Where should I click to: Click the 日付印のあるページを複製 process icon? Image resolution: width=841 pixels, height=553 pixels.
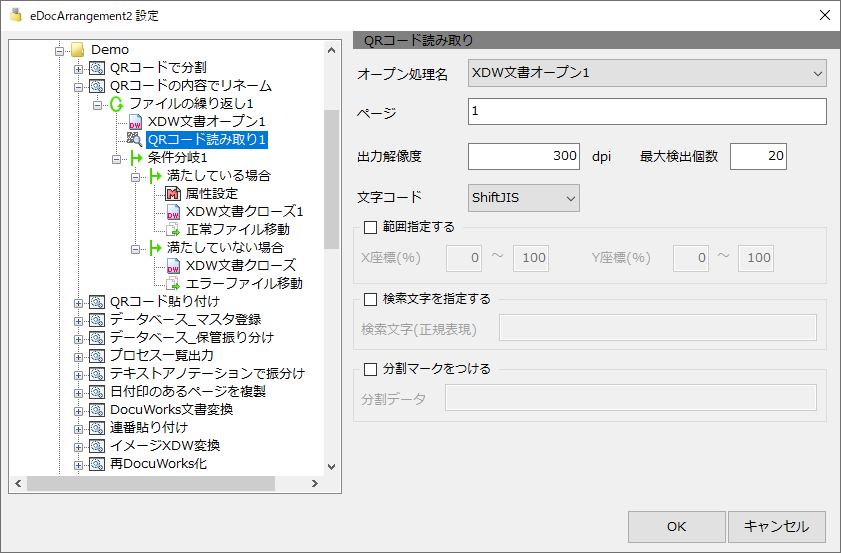click(97, 392)
